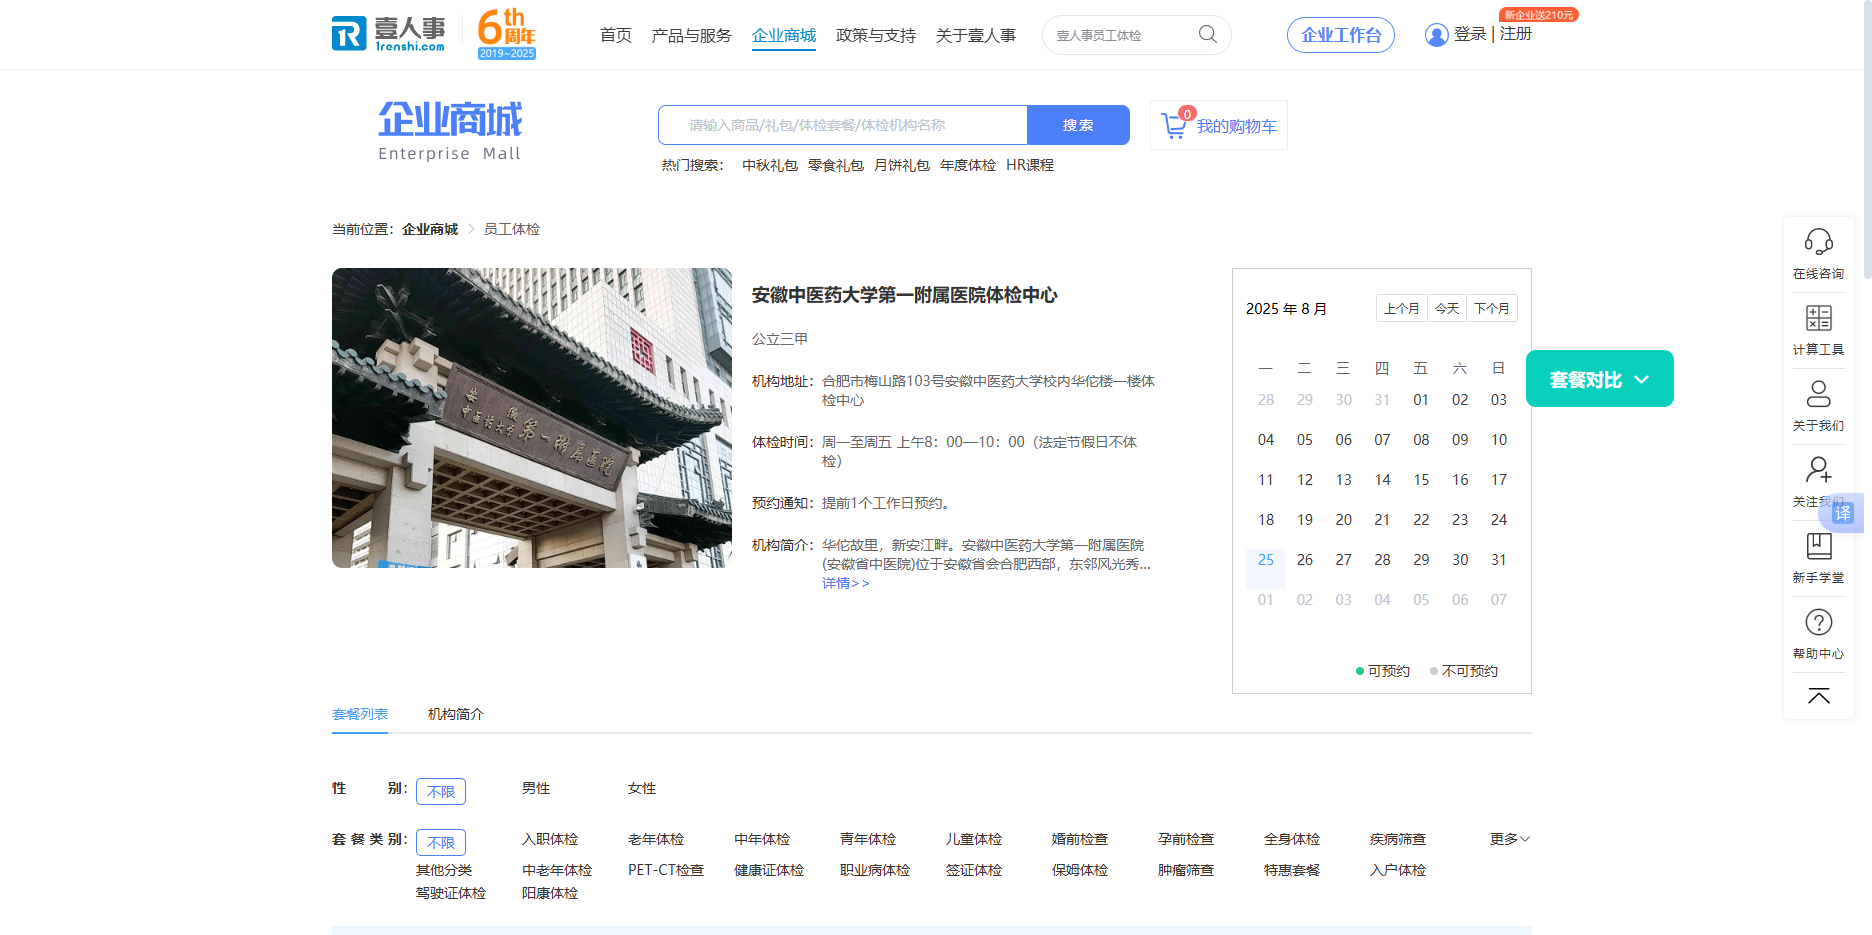
Task: Open 政策与支持 menu item
Action: (x=876, y=35)
